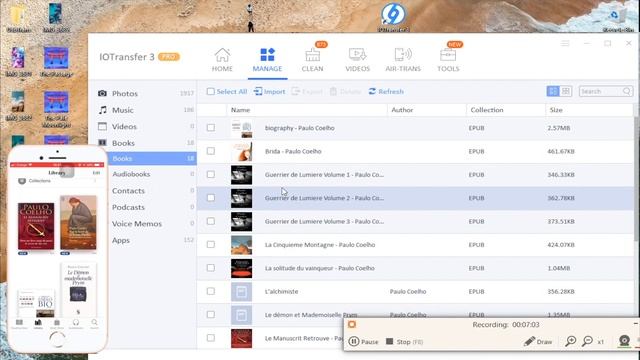
Task: Sort by the Size column header
Action: (x=556, y=110)
